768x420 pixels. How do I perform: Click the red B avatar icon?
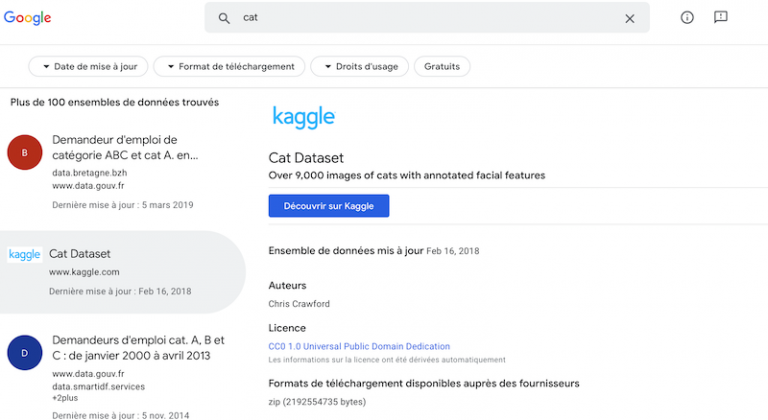pos(25,152)
